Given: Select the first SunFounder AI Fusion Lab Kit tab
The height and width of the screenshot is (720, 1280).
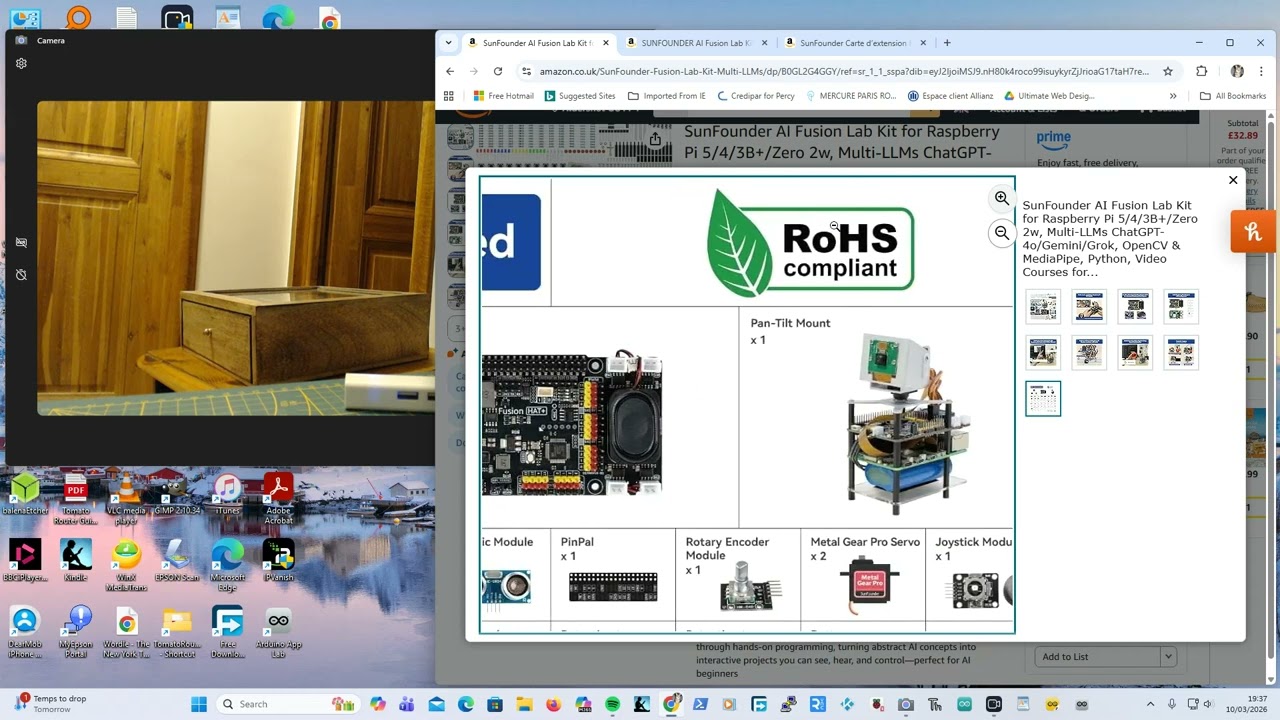Looking at the screenshot, I should coord(538,43).
